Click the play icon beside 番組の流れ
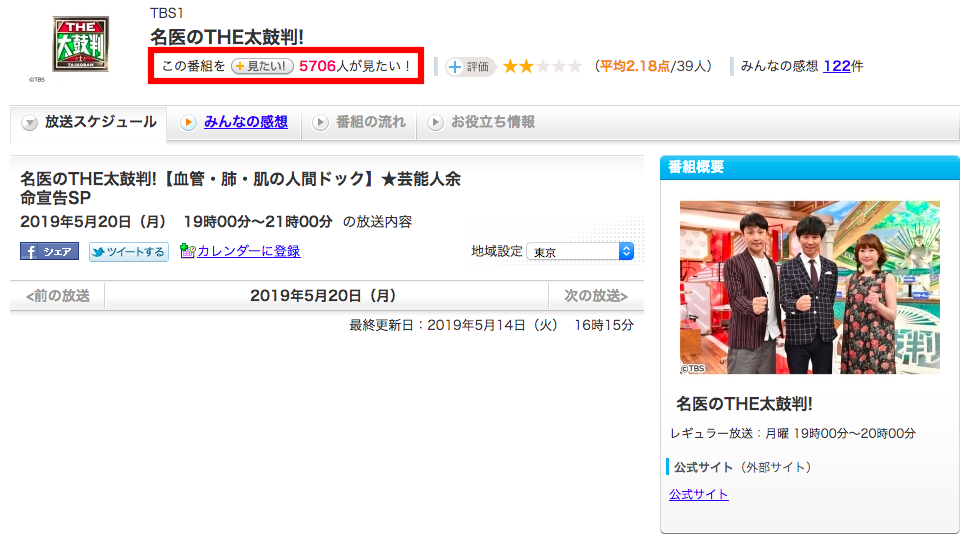964x538 pixels. pyautogui.click(x=320, y=122)
